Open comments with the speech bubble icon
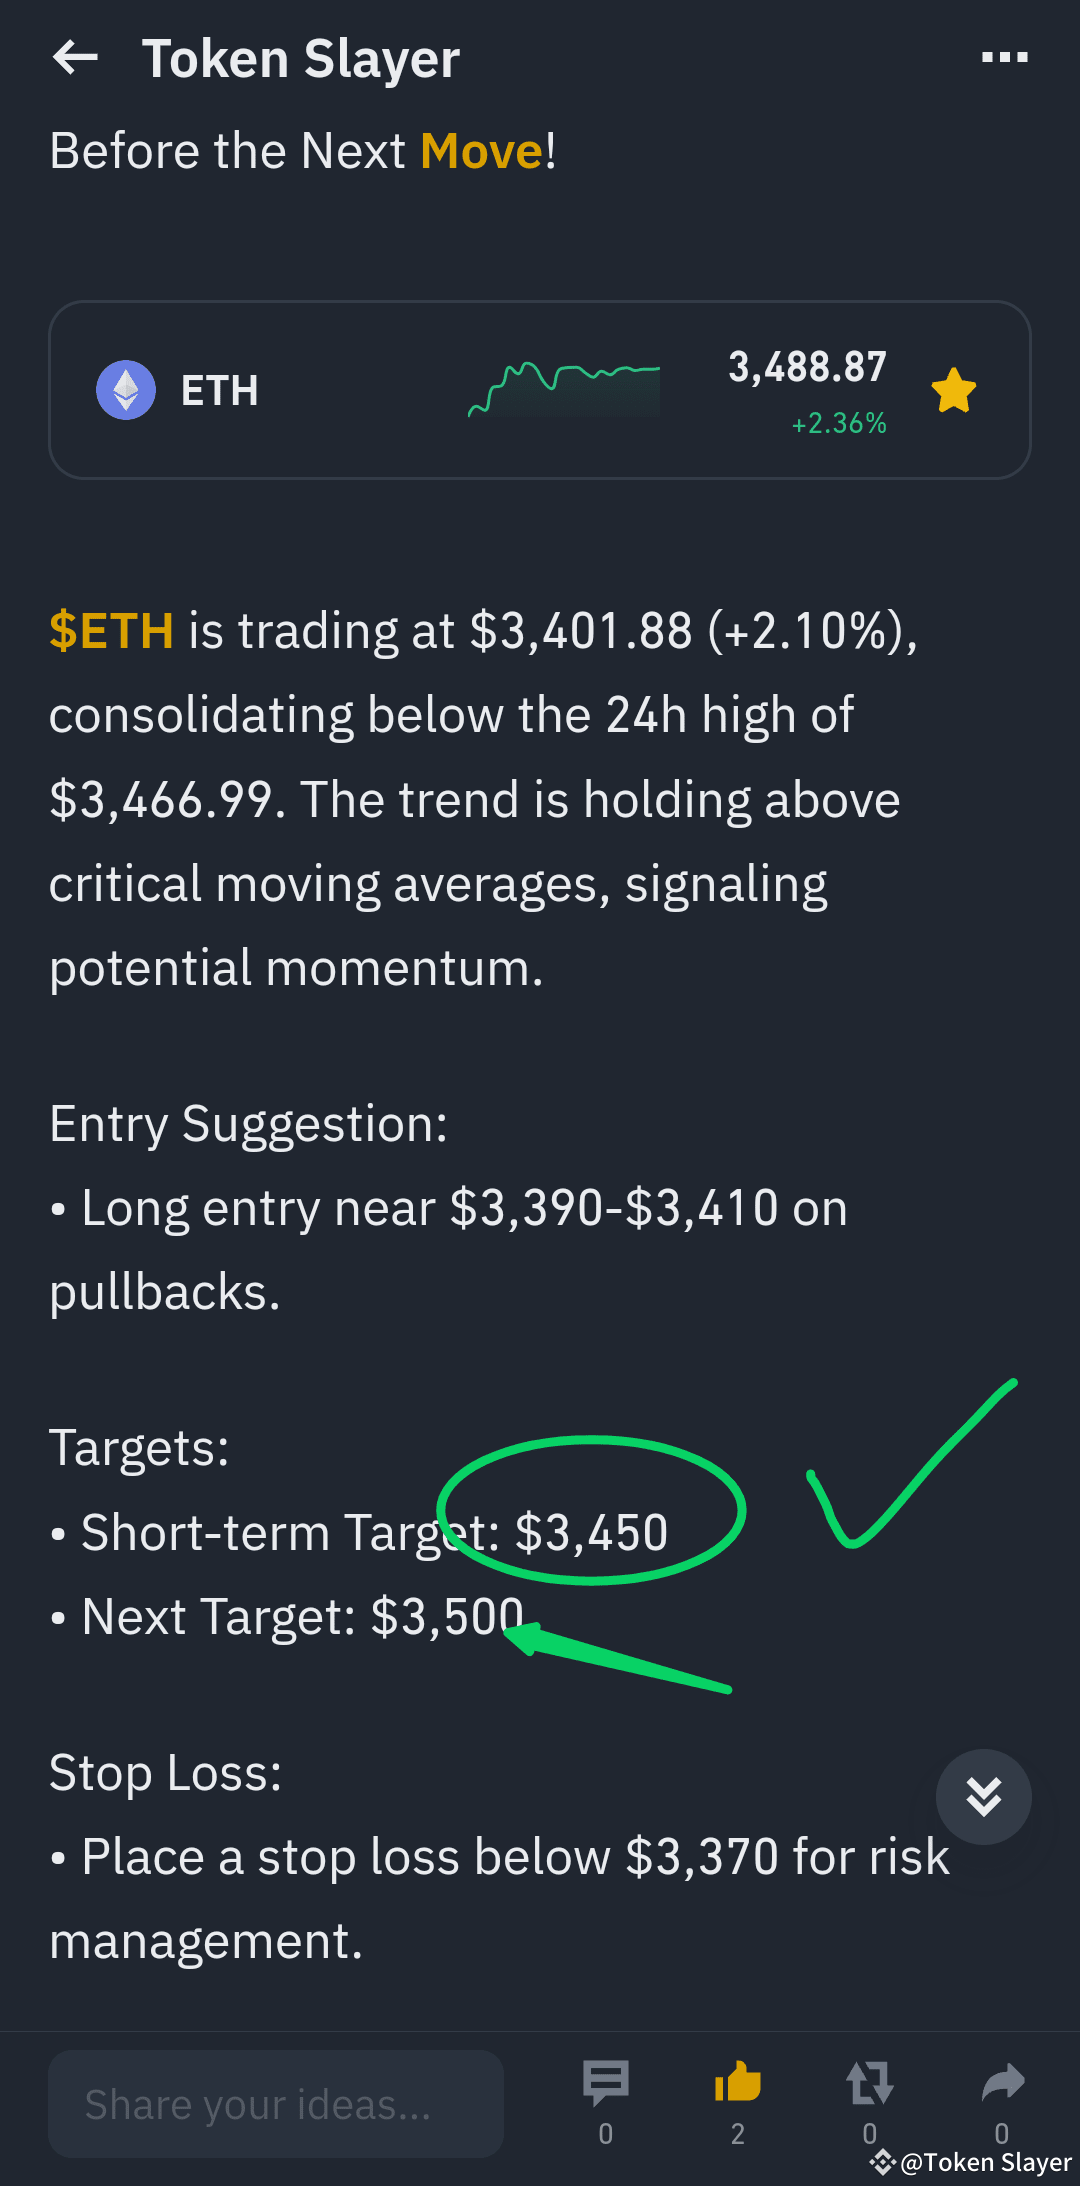The width and height of the screenshot is (1080, 2186). [x=605, y=2083]
